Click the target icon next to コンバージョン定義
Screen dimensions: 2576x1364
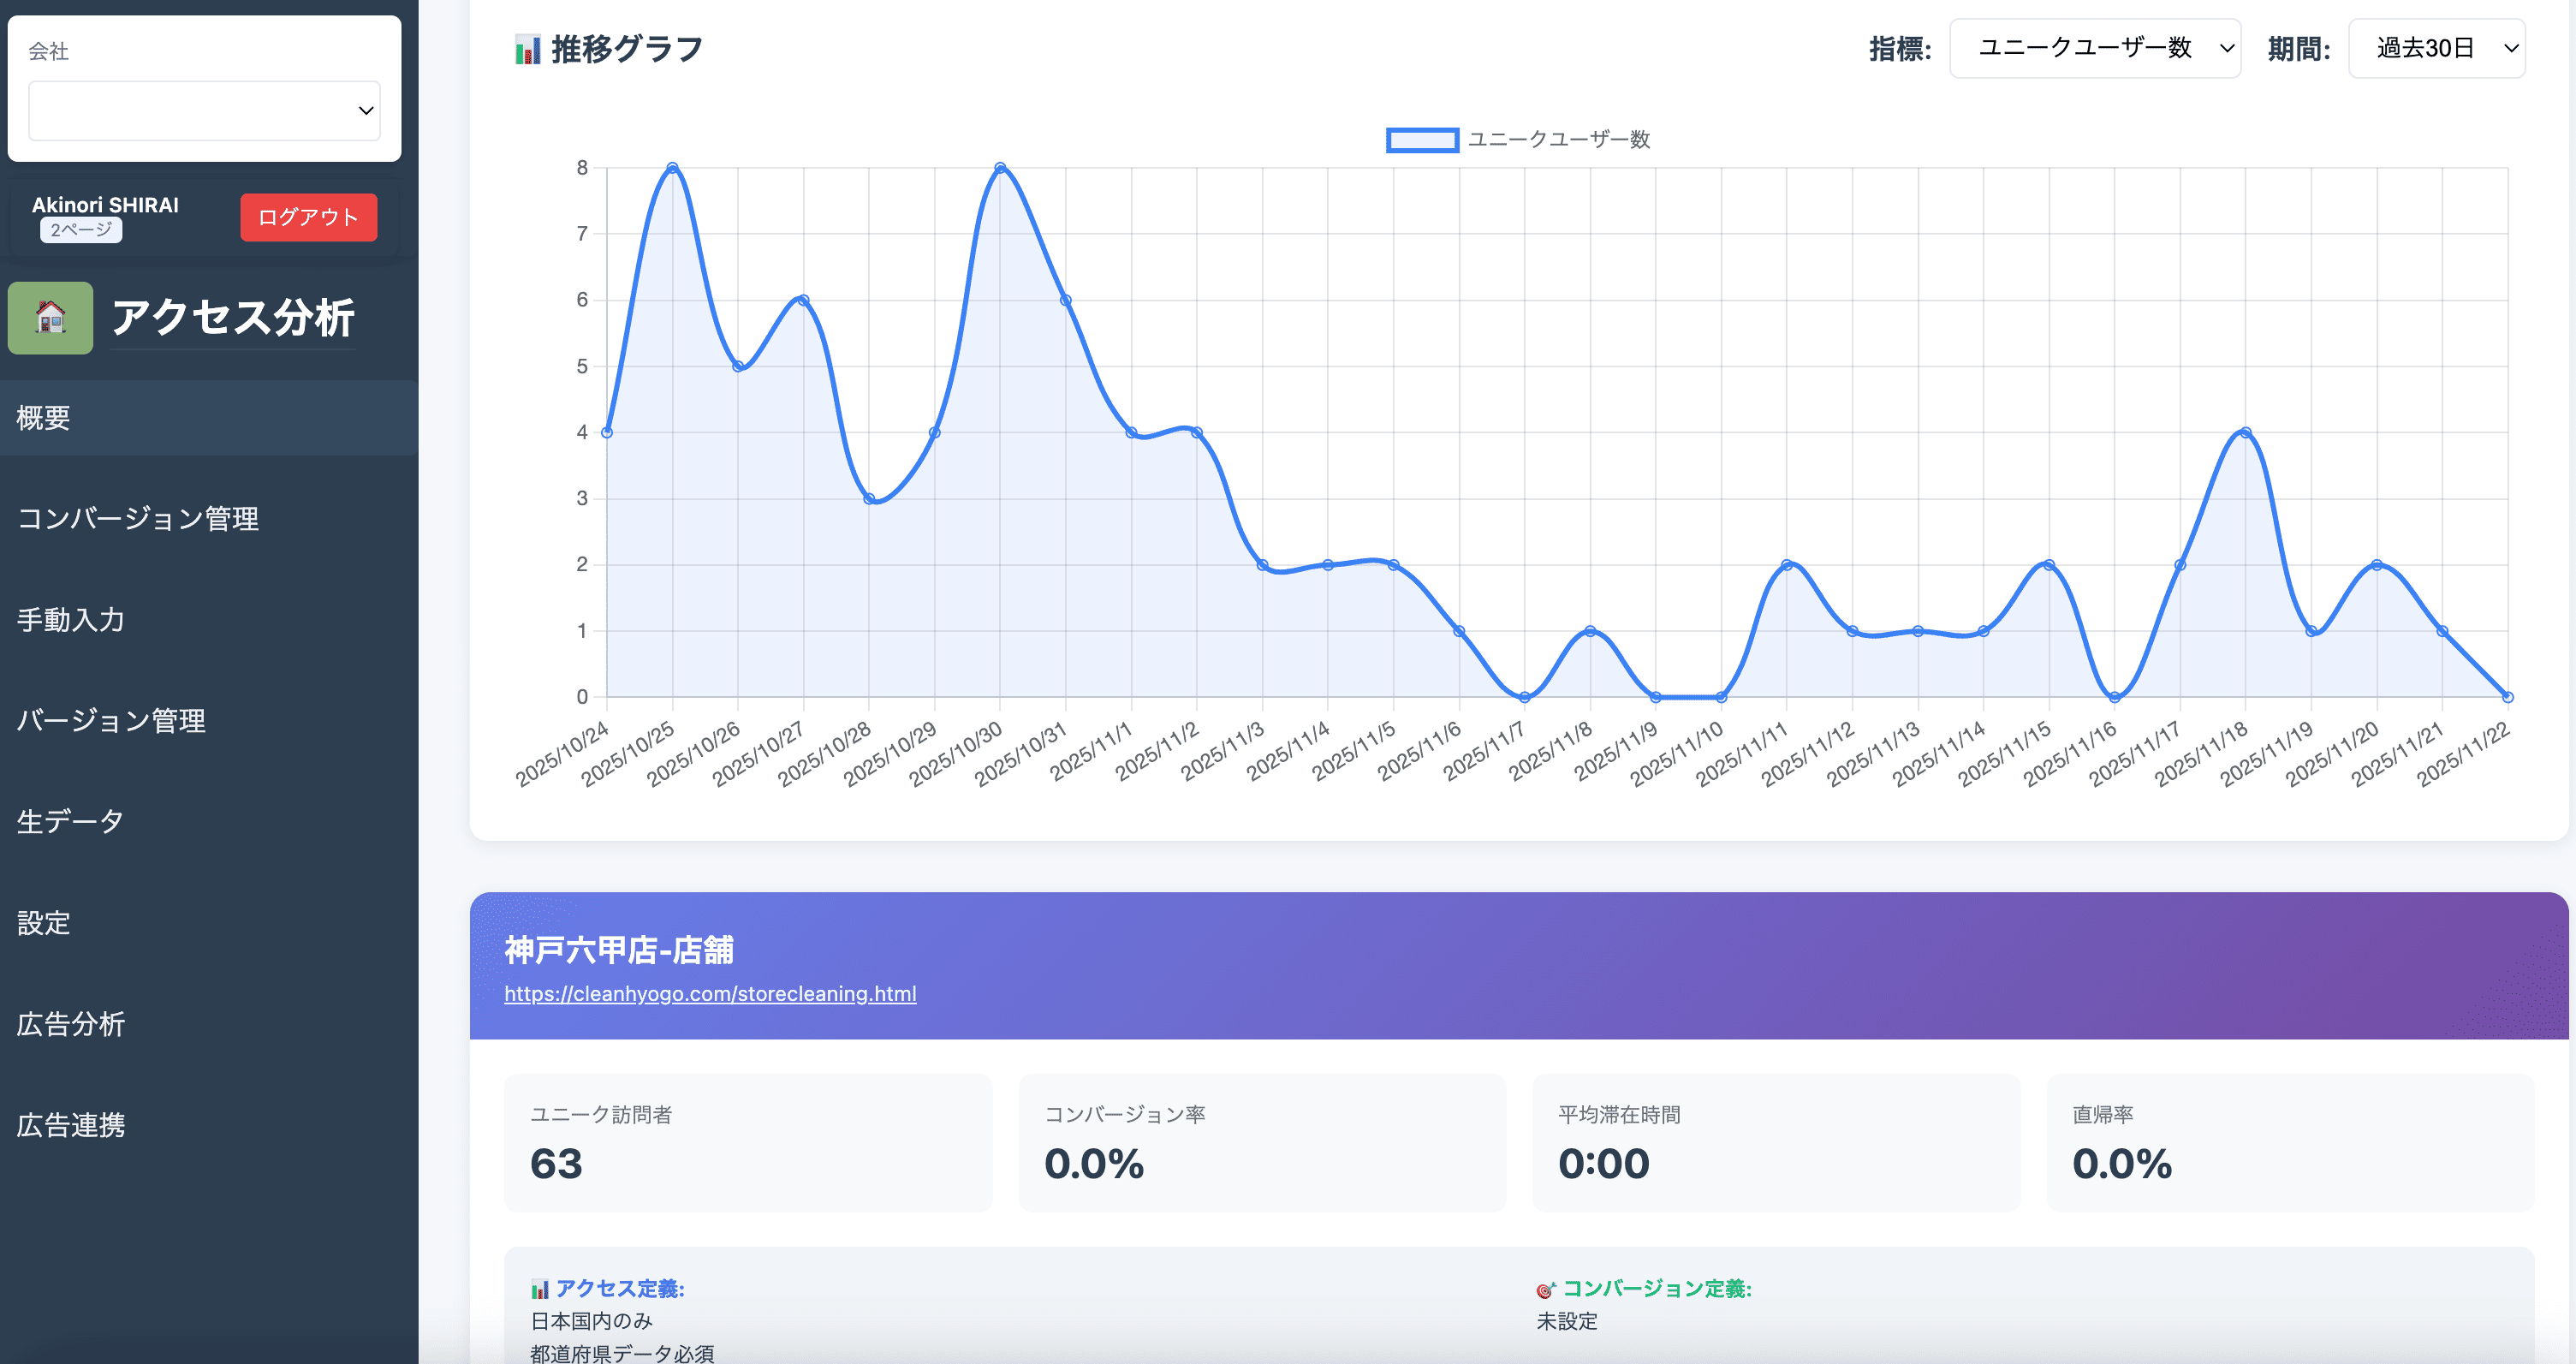click(1545, 1289)
